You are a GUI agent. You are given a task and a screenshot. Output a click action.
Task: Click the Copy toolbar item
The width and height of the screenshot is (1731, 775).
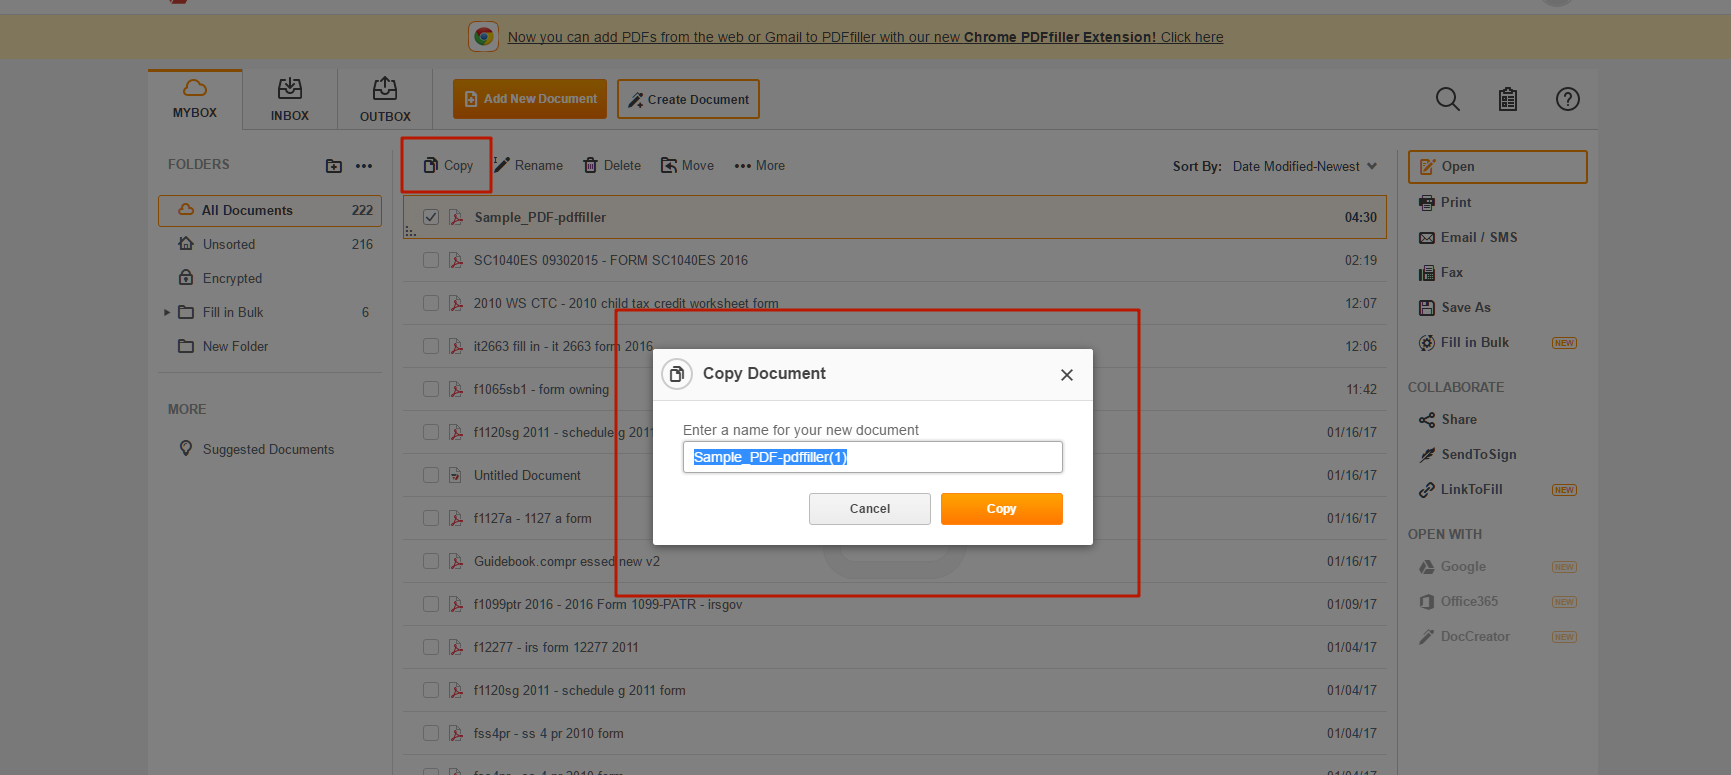(447, 165)
